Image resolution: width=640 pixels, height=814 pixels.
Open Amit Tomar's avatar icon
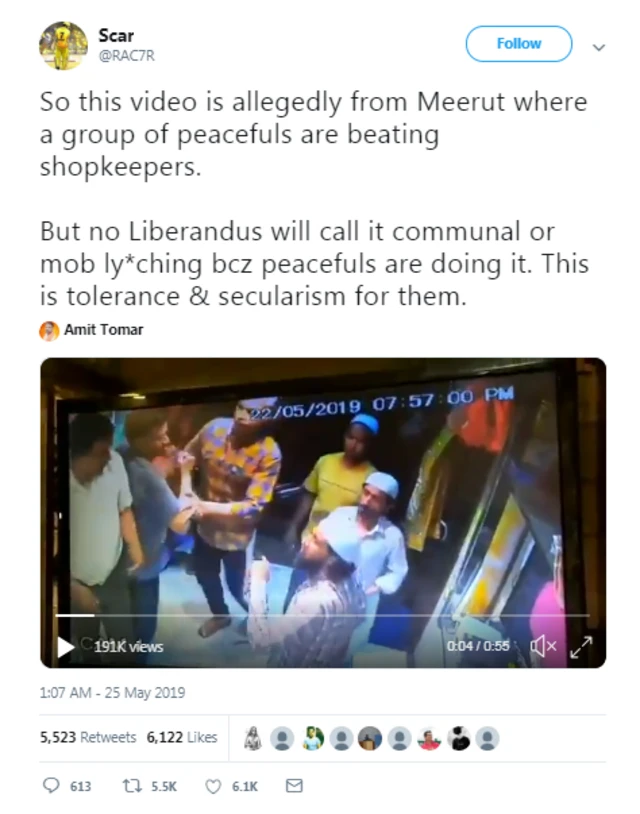[x=49, y=331]
